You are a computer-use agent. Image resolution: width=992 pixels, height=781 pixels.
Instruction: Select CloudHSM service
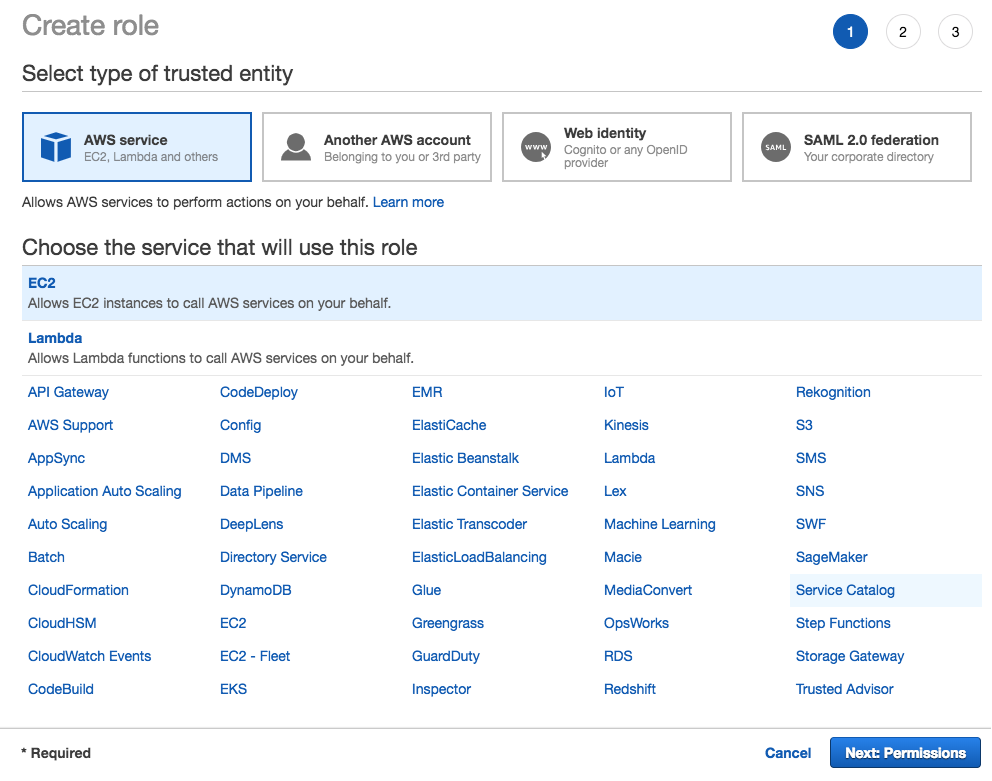coord(62,623)
